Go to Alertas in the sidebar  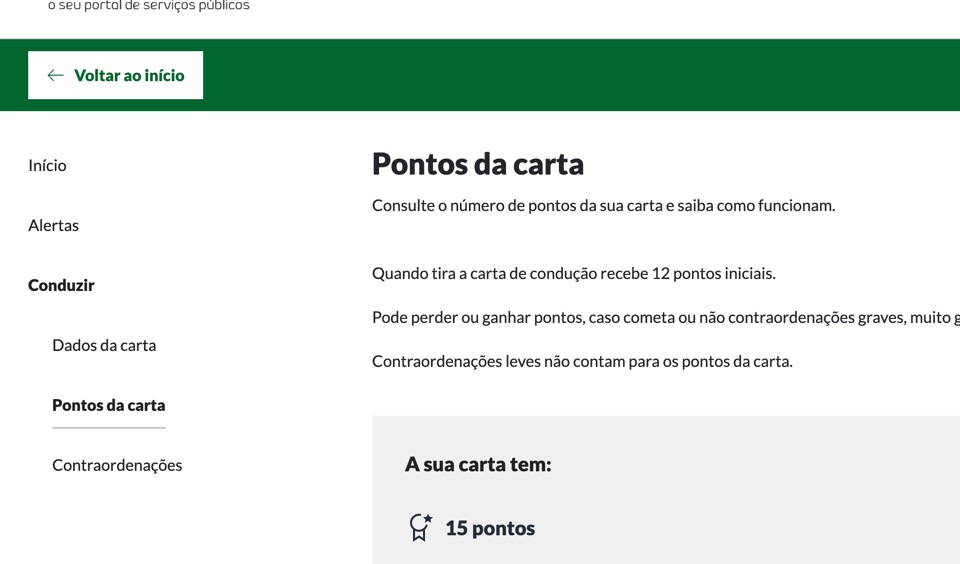coord(53,226)
